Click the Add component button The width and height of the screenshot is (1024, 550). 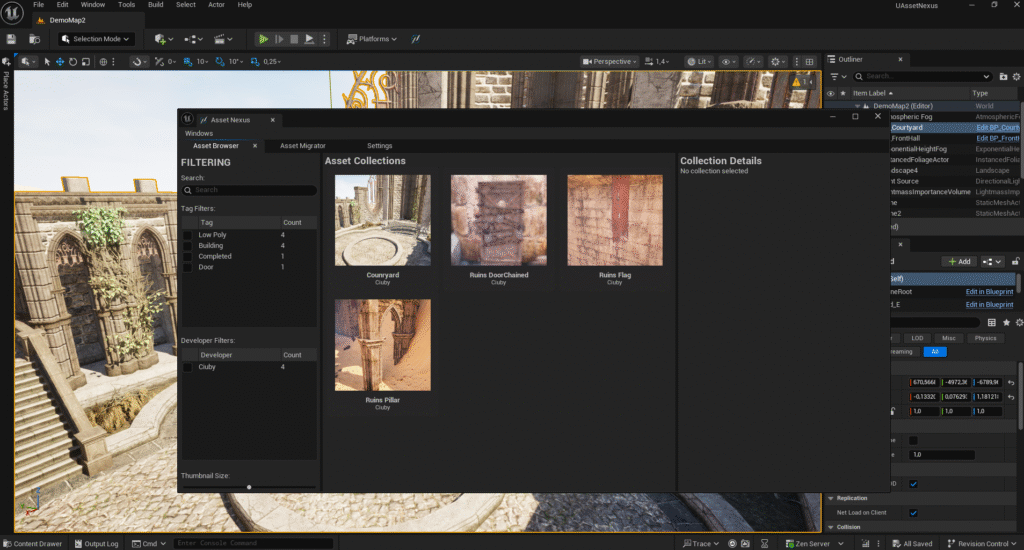pos(958,261)
